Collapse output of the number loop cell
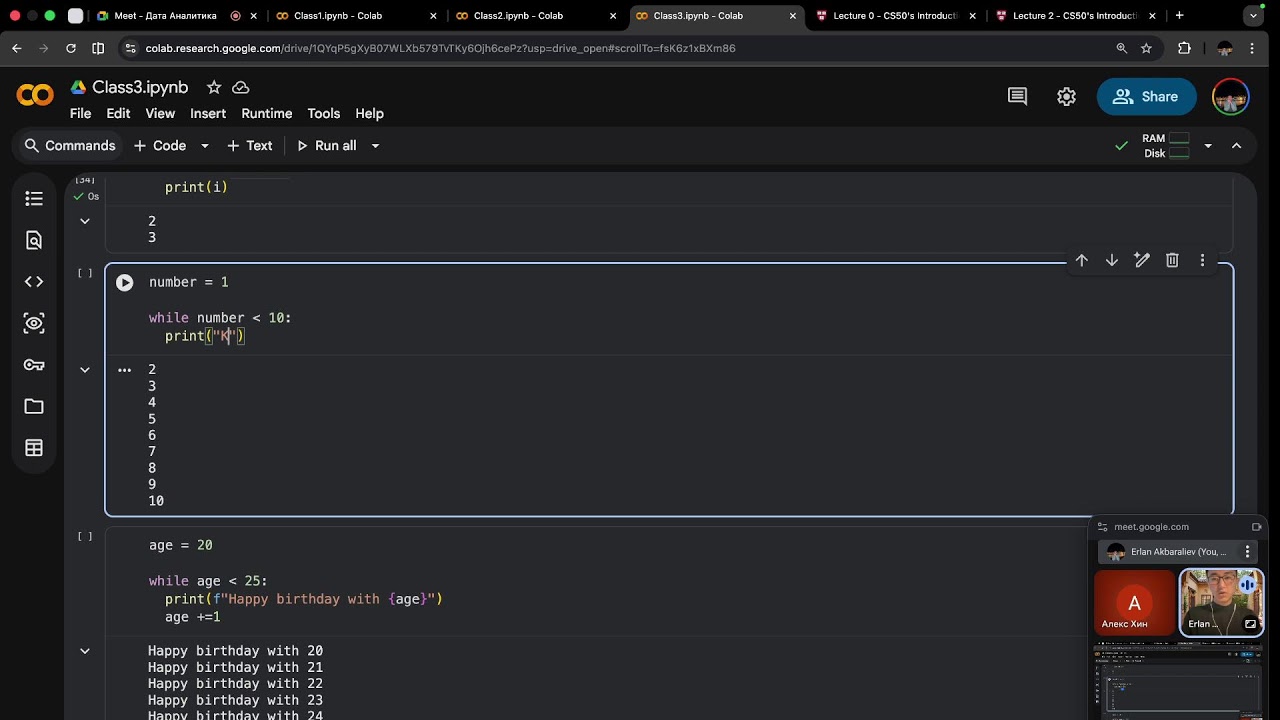 85,370
